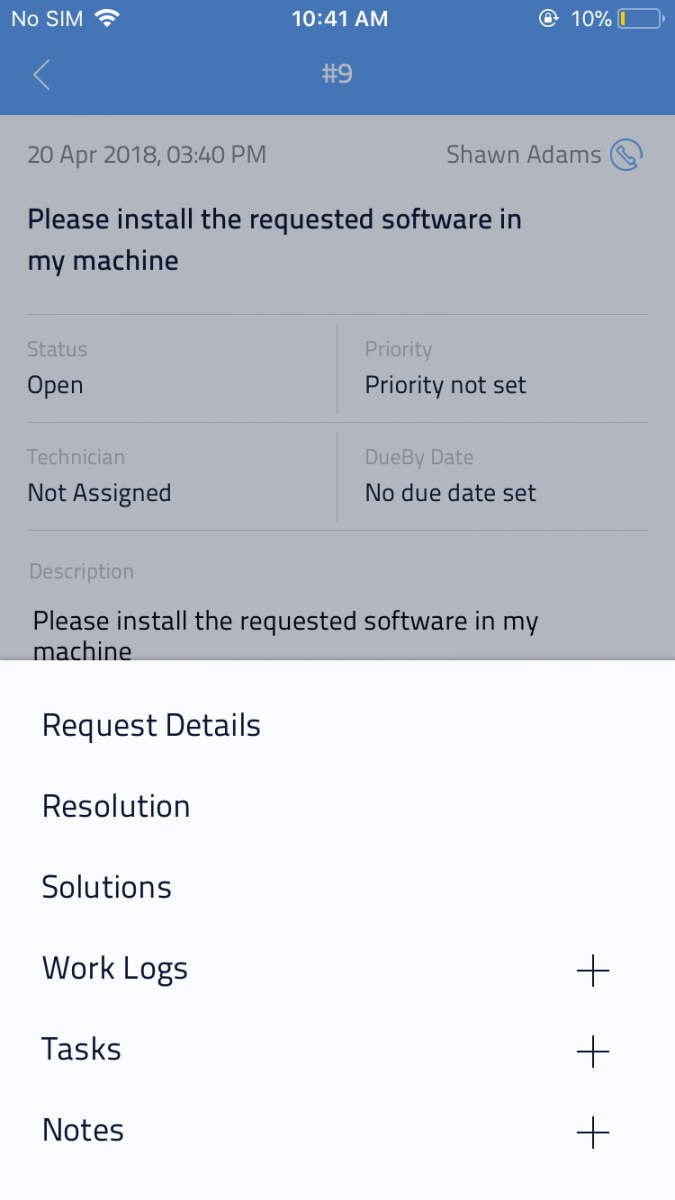Tap the rotation lock status icon
675x1200 pixels.
(x=548, y=19)
